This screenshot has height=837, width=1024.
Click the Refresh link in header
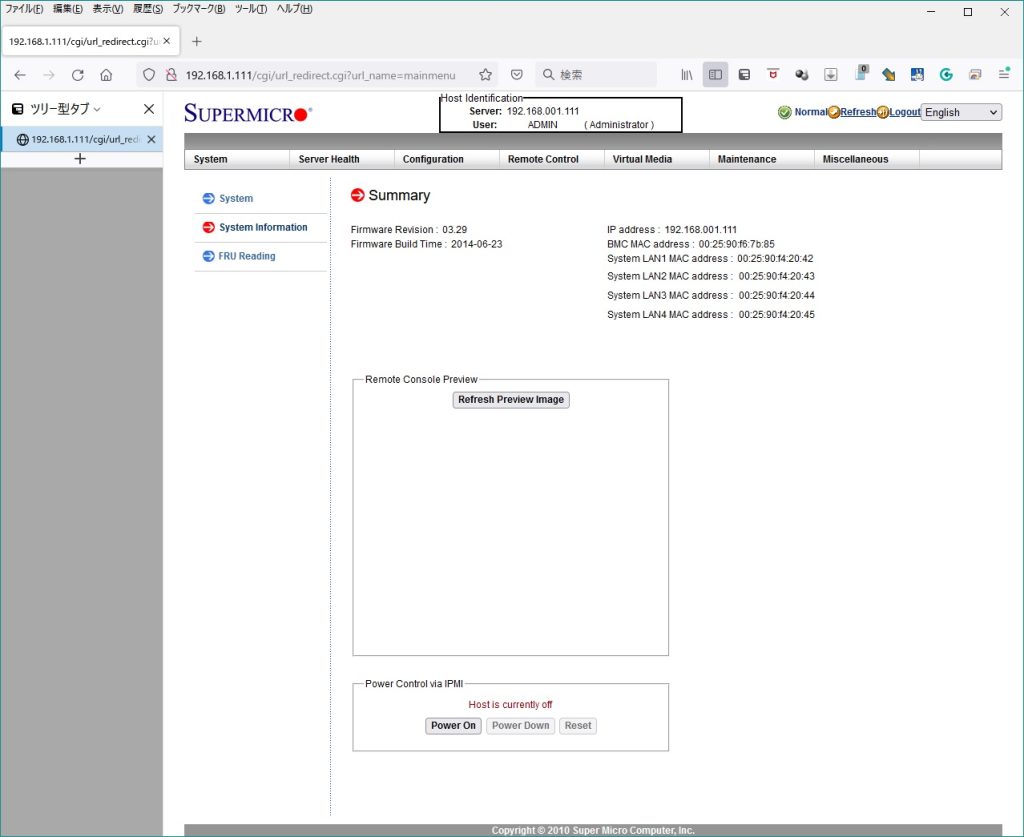857,112
